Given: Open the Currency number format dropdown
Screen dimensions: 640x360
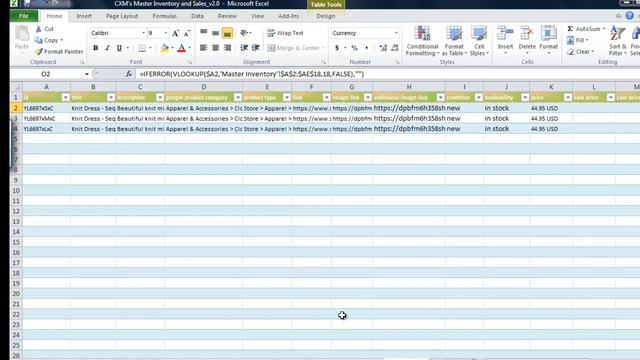Looking at the screenshot, I should tap(396, 33).
